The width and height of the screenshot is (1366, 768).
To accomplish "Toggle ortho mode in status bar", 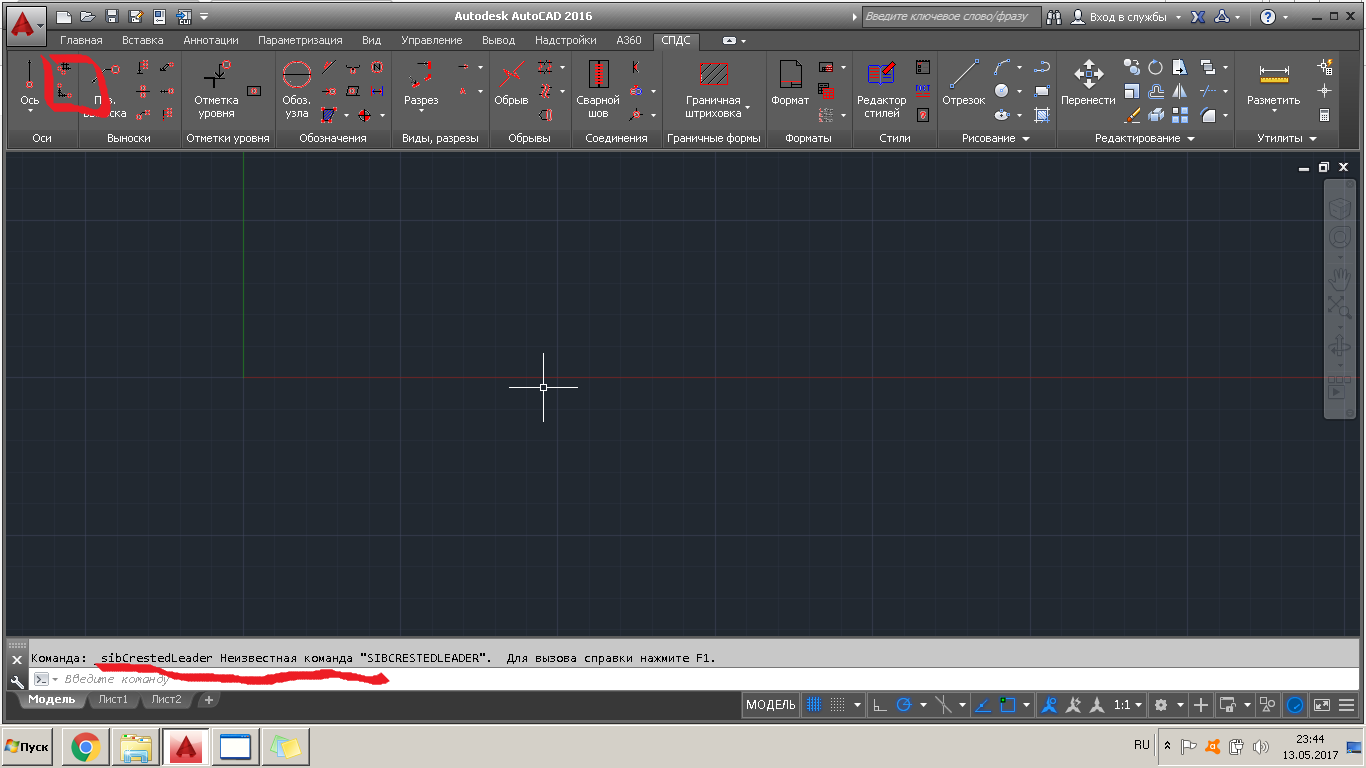I will (880, 705).
